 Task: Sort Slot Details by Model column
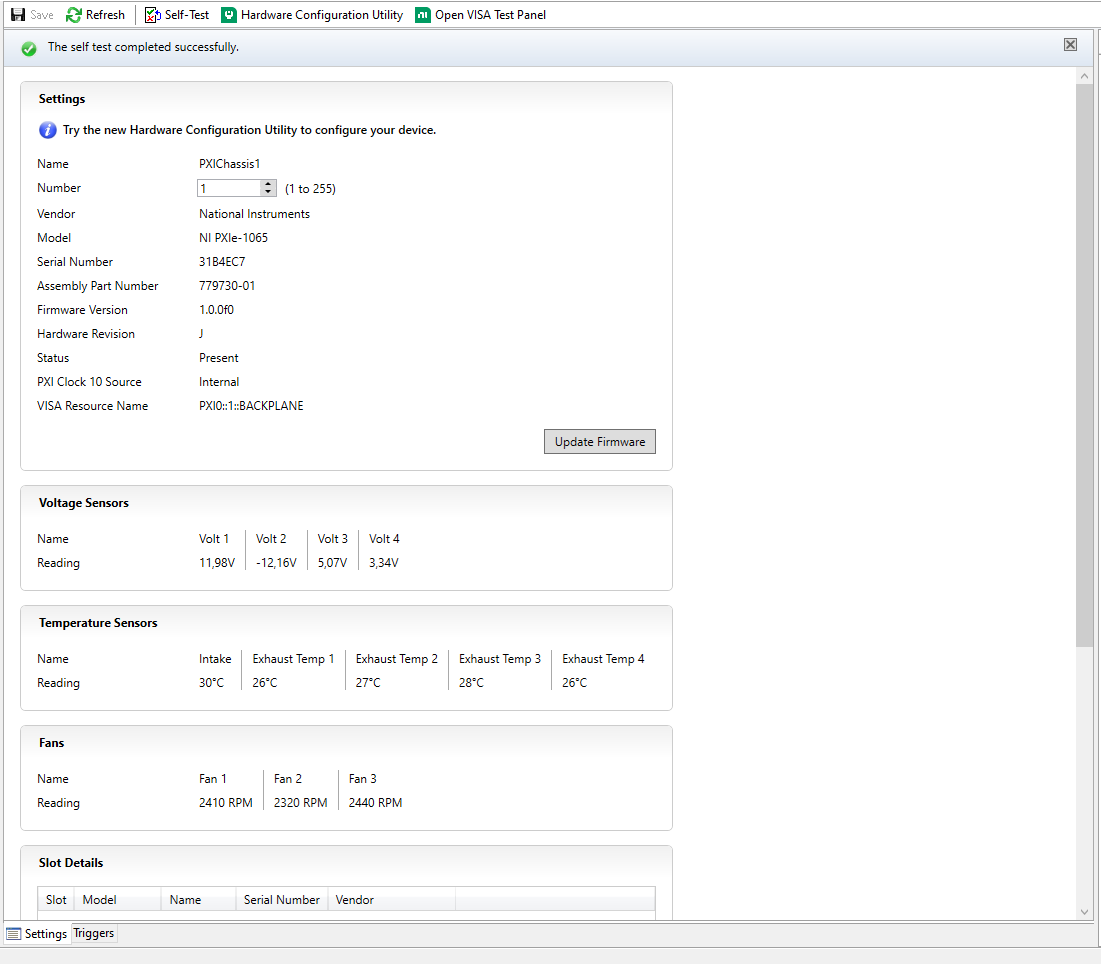118,899
